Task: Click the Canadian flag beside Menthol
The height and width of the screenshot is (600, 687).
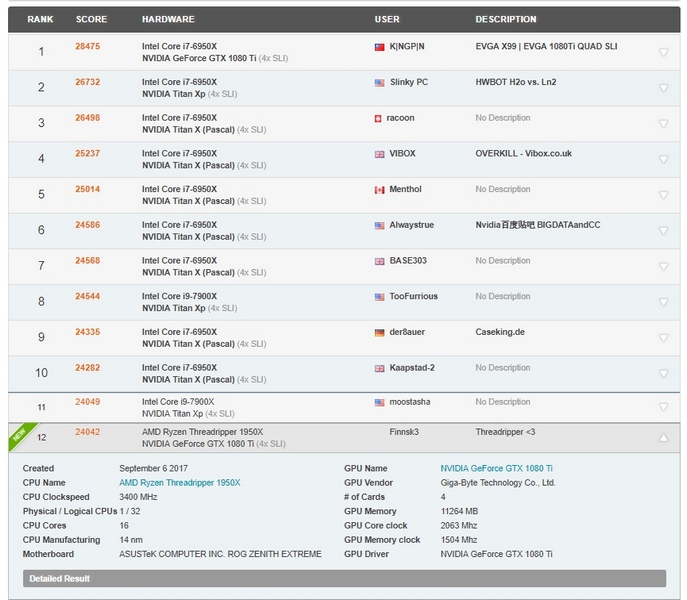Action: [x=379, y=190]
